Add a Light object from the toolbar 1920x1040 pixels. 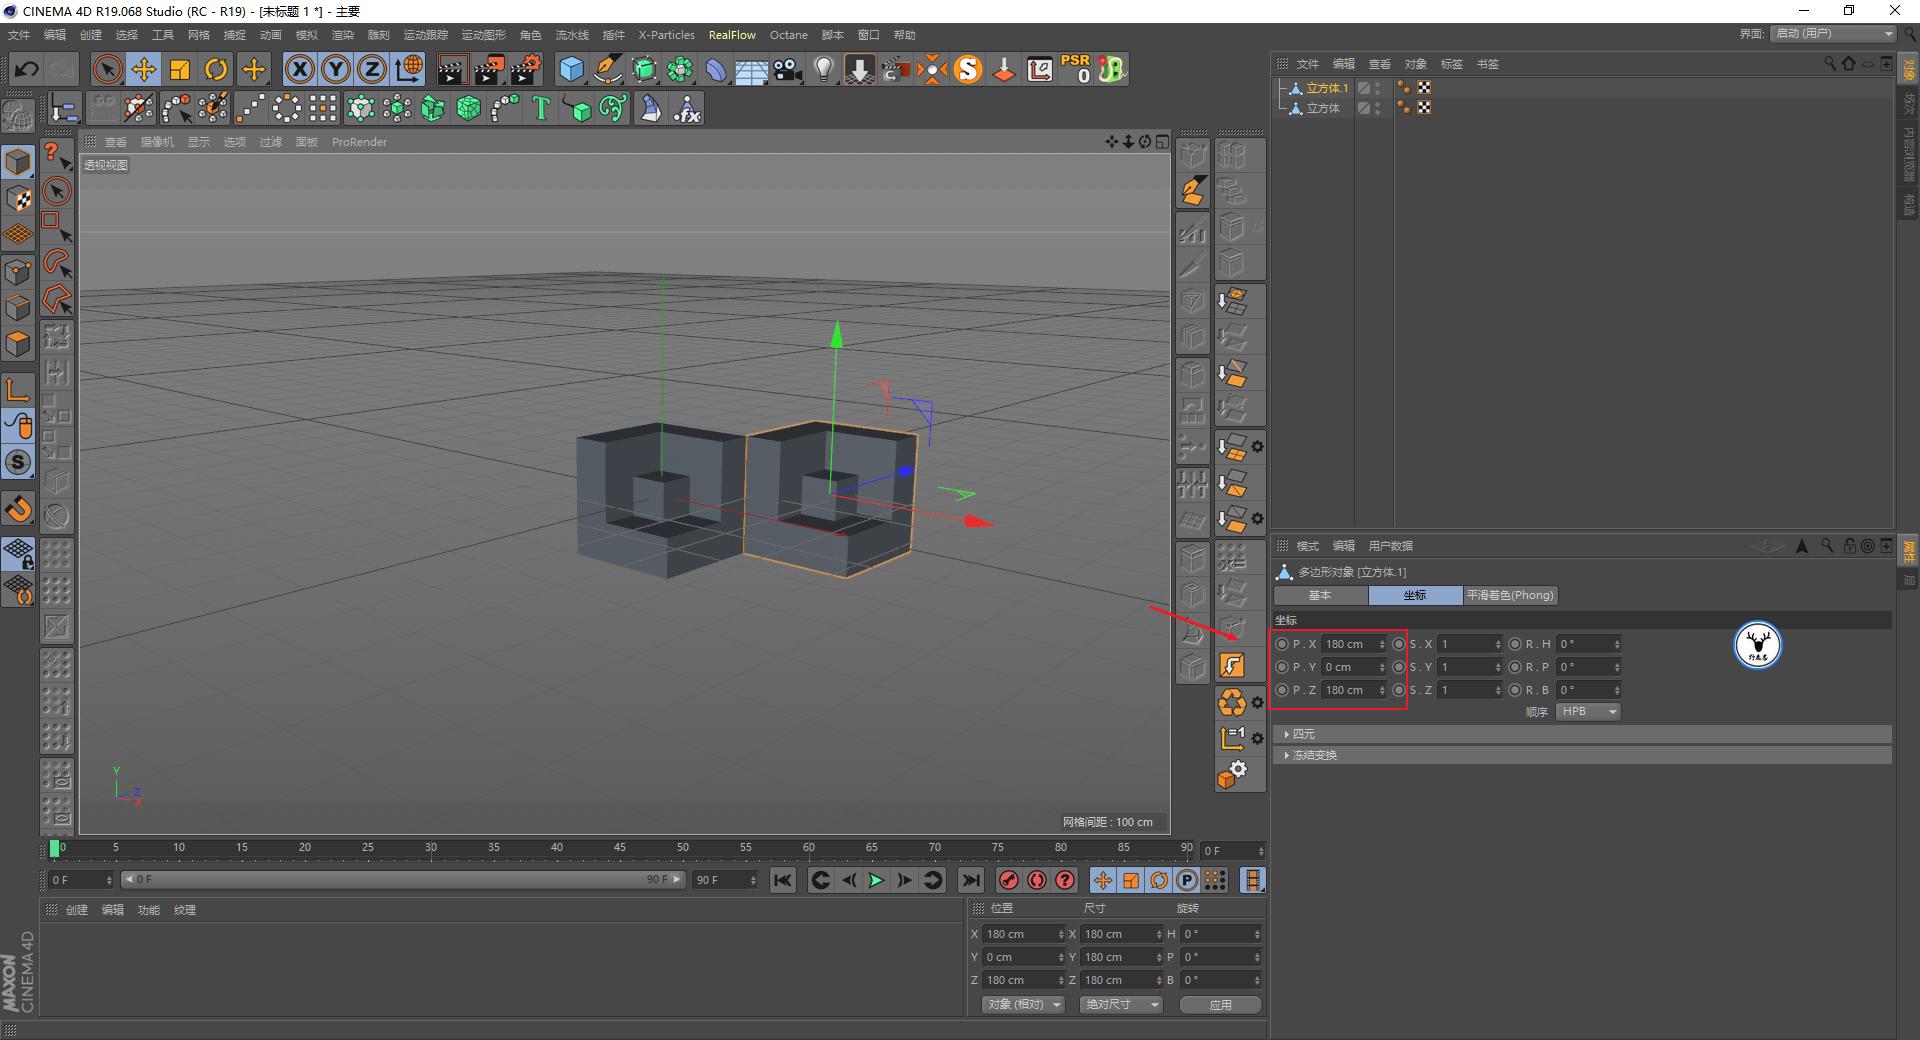(822, 69)
